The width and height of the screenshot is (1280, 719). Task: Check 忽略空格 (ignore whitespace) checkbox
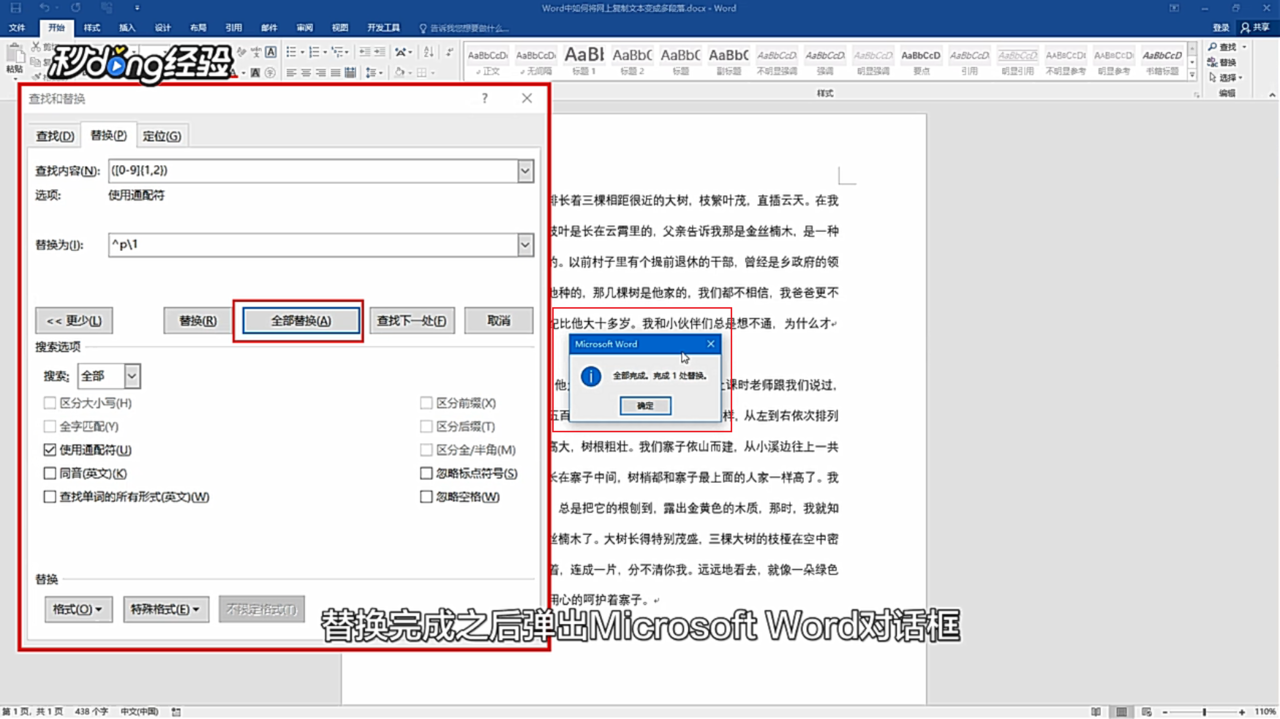427,497
